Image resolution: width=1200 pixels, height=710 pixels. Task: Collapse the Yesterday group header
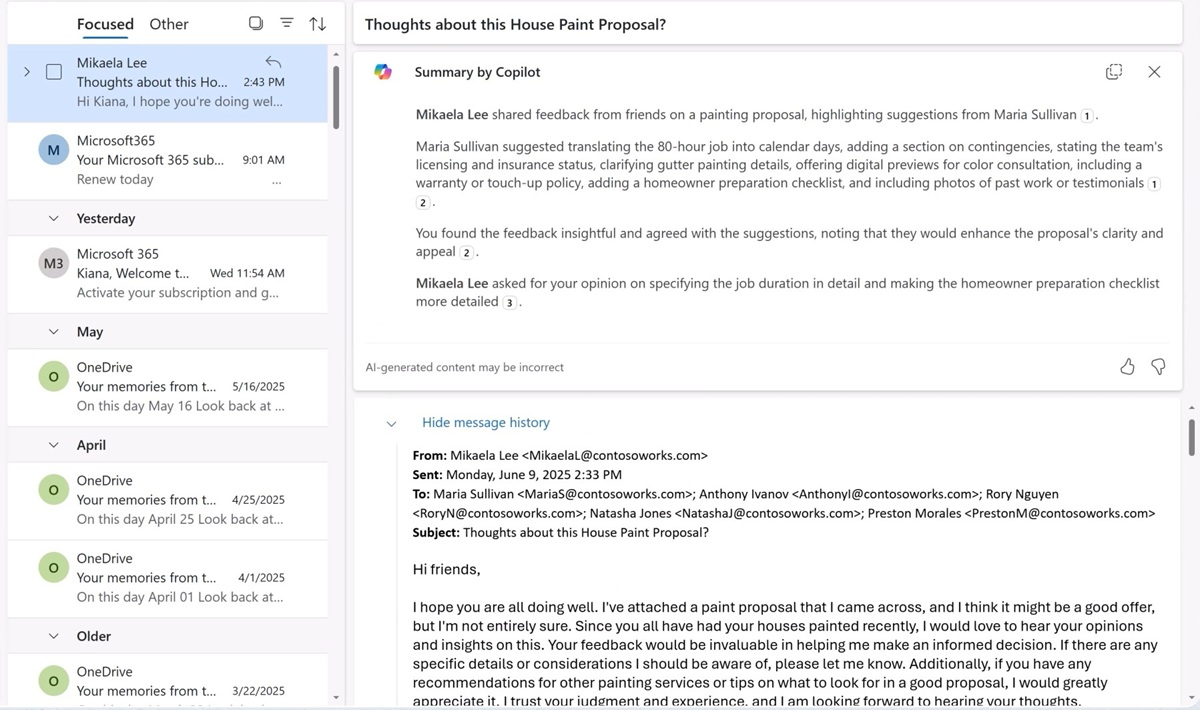(54, 218)
